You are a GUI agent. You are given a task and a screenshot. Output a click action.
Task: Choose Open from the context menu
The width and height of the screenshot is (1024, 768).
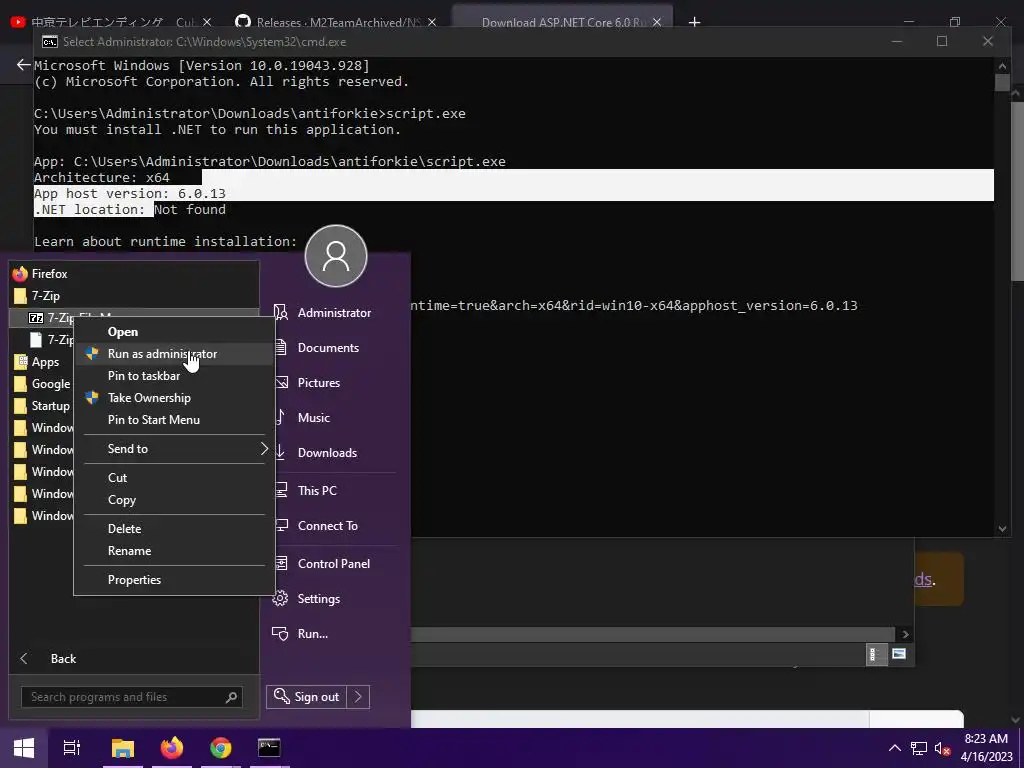174,332
